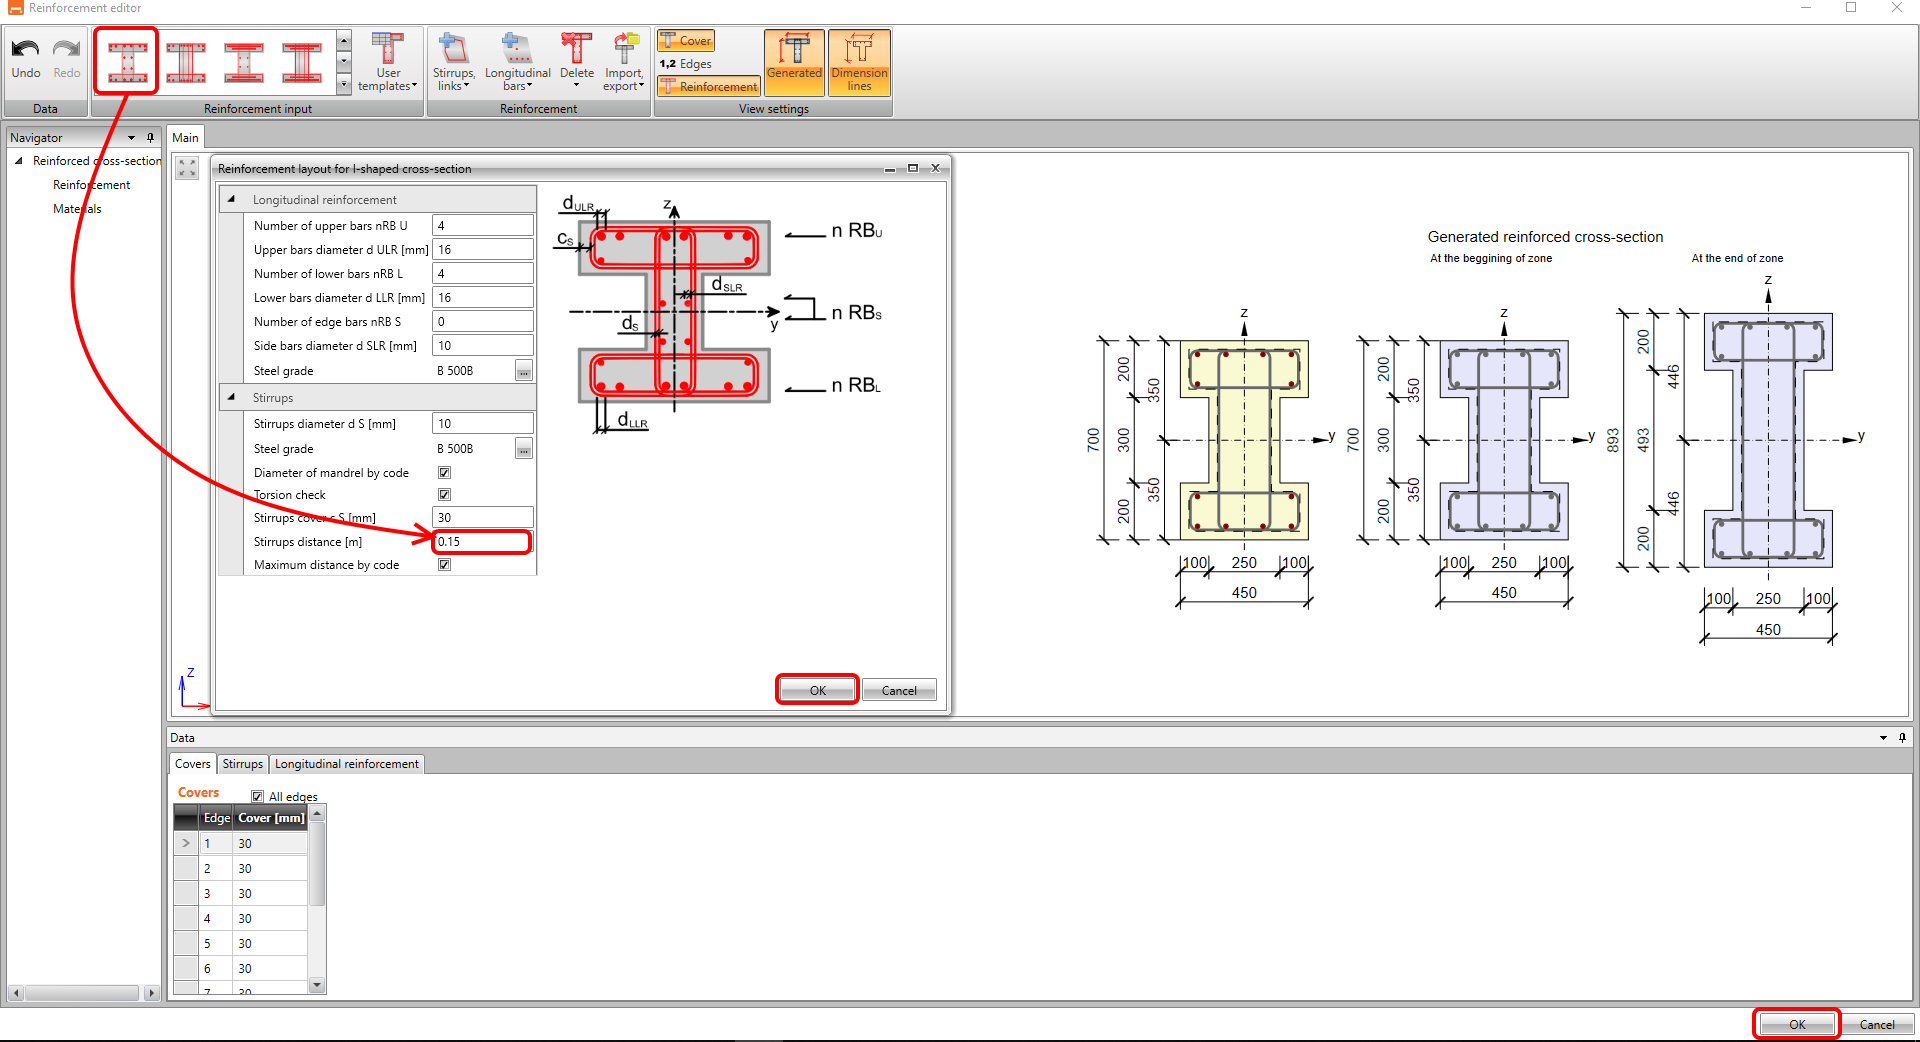Click the Stirrups distance input field

pos(481,542)
